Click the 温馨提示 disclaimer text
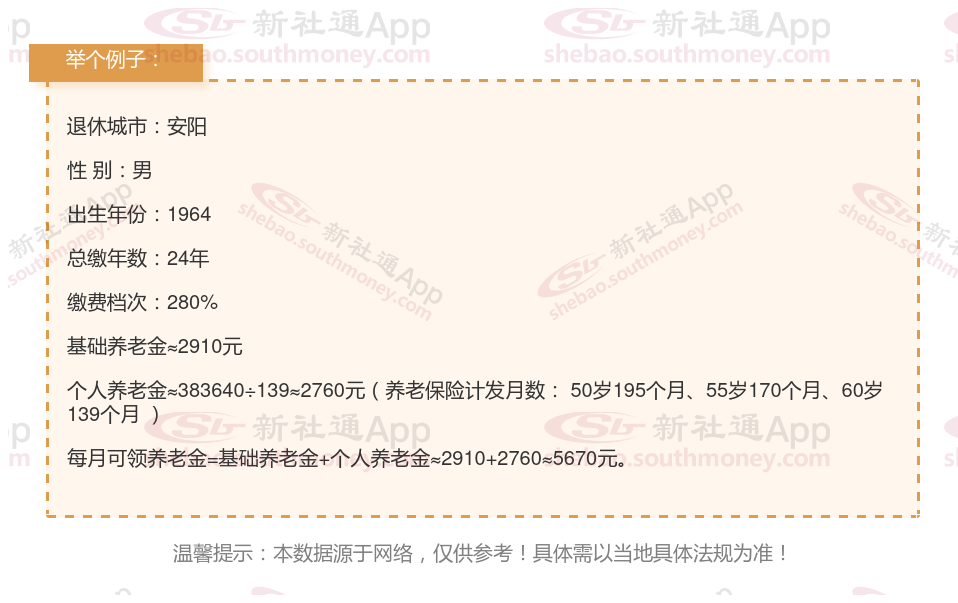The height and width of the screenshot is (603, 958). 480,554
